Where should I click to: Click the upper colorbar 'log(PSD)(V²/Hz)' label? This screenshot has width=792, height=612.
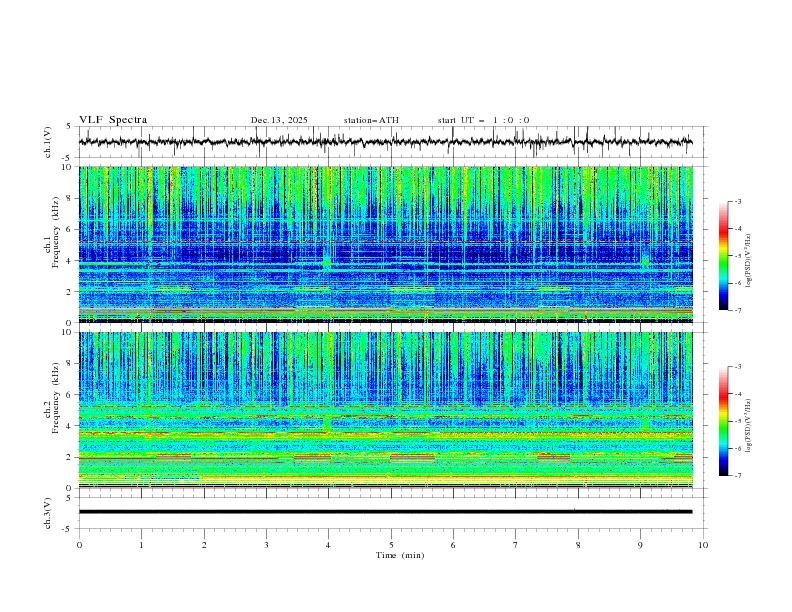pyautogui.click(x=748, y=260)
